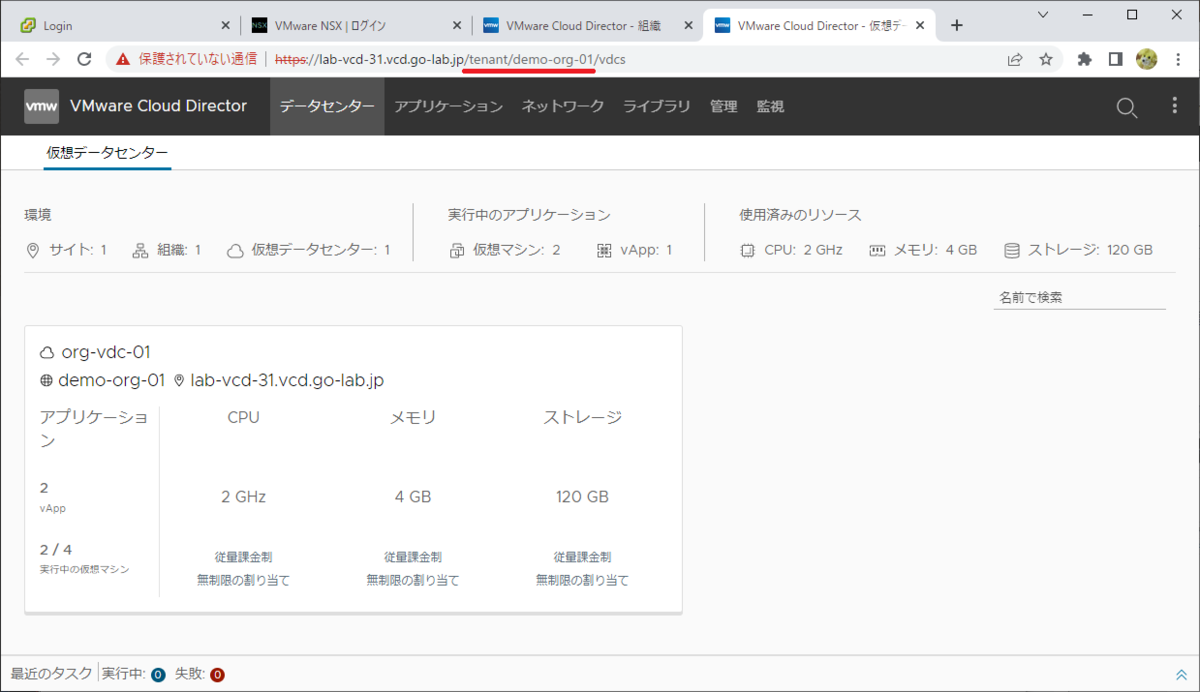Click the Chrome profile avatar
This screenshot has height=692, width=1200.
(1147, 60)
